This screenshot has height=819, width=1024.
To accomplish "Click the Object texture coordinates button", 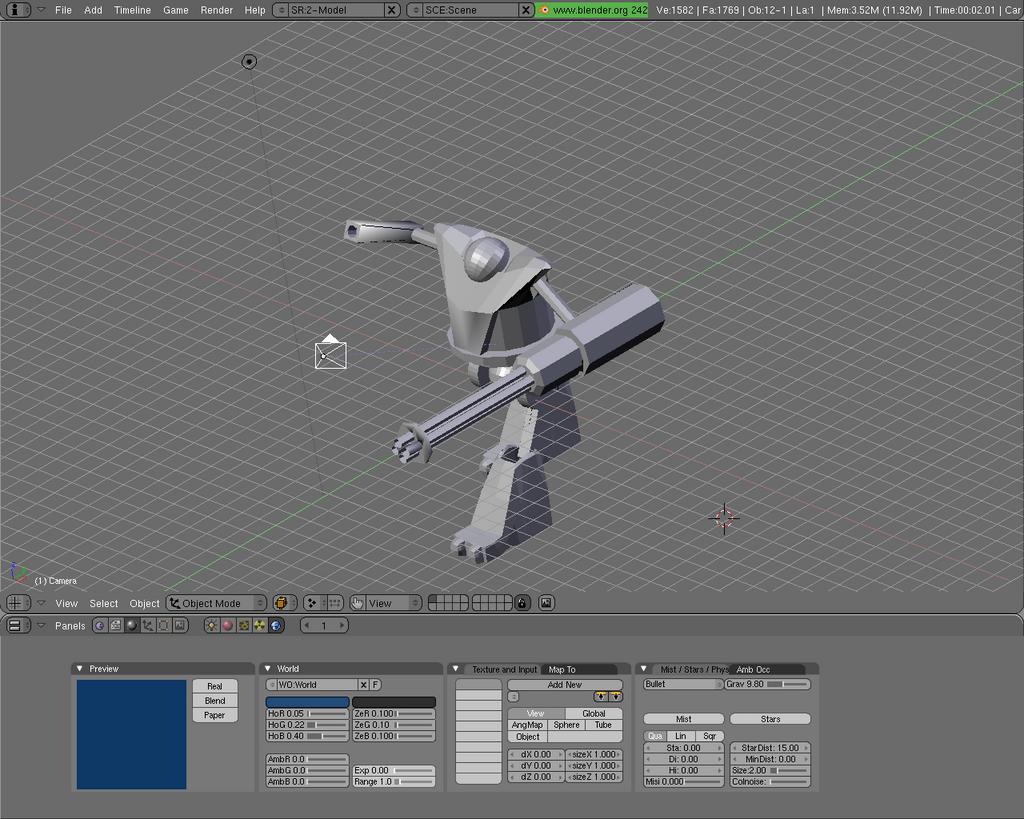I will point(527,737).
